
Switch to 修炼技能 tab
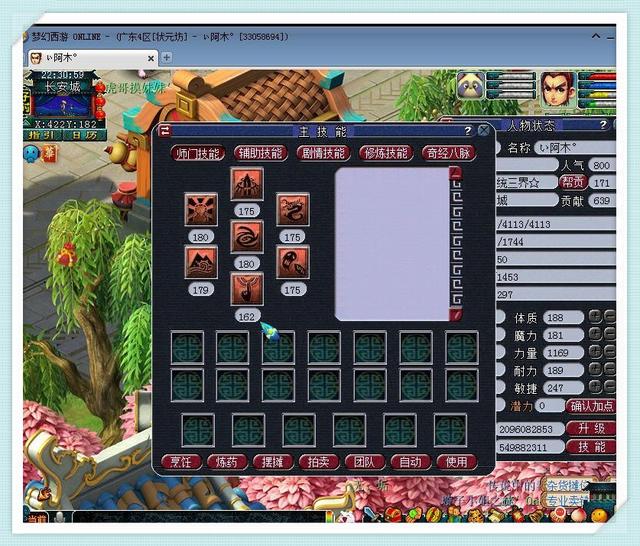[x=386, y=153]
